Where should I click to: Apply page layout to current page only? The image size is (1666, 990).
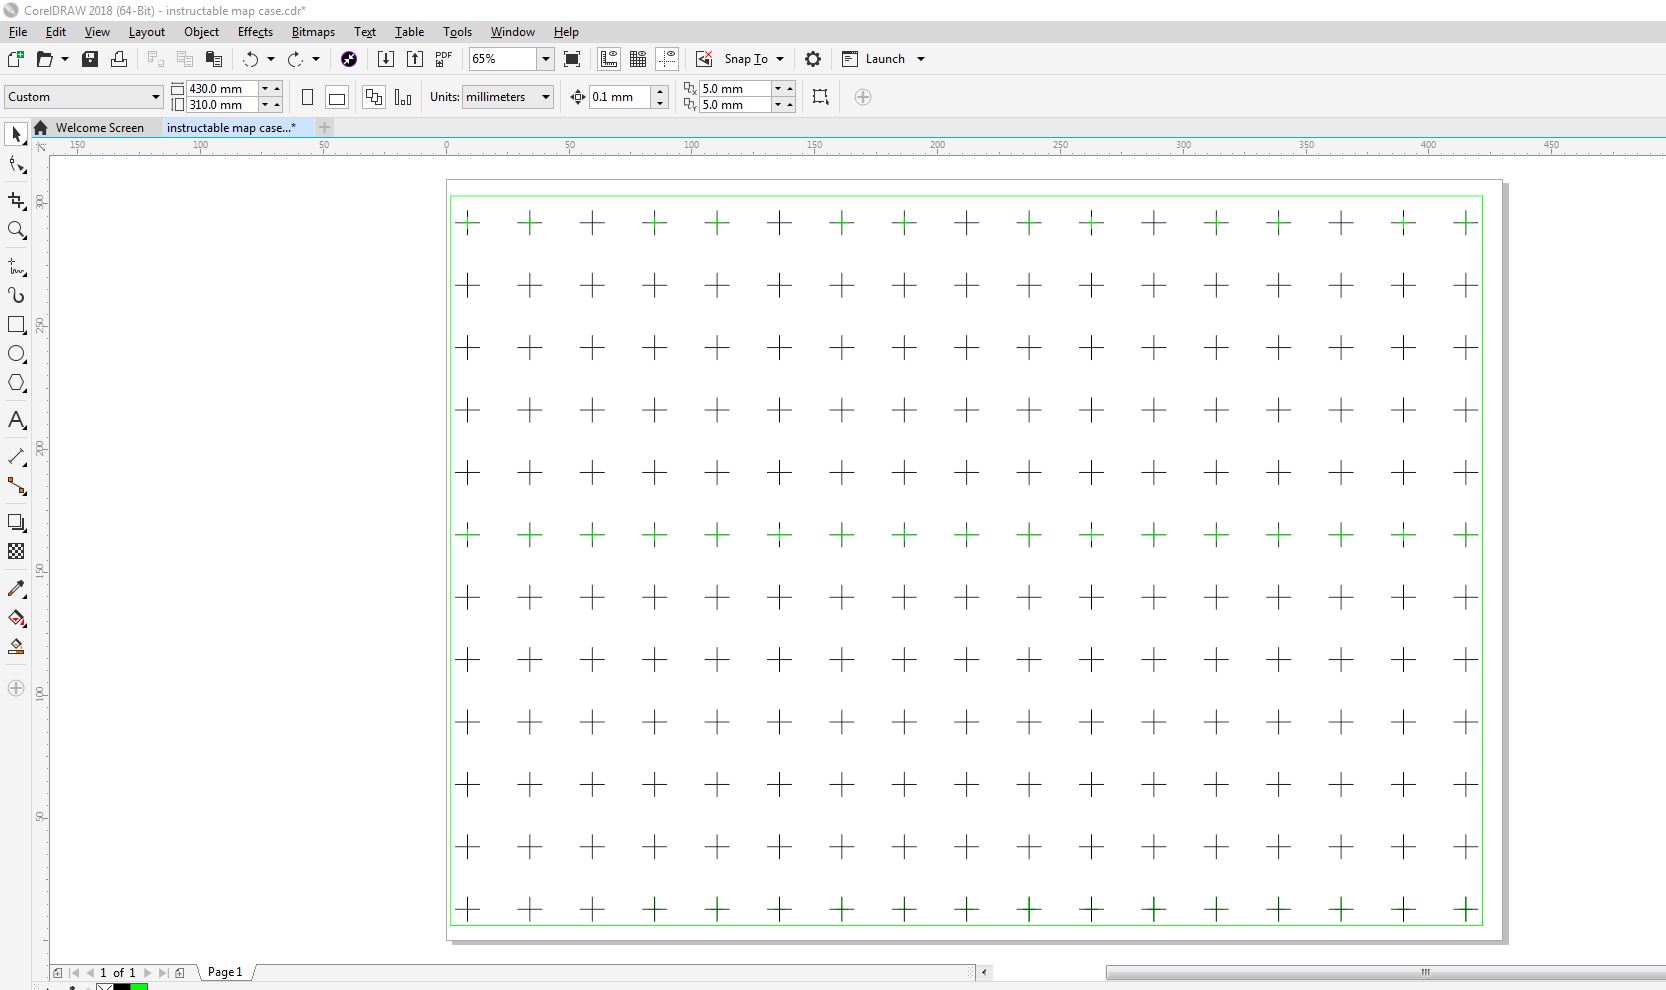tap(403, 97)
